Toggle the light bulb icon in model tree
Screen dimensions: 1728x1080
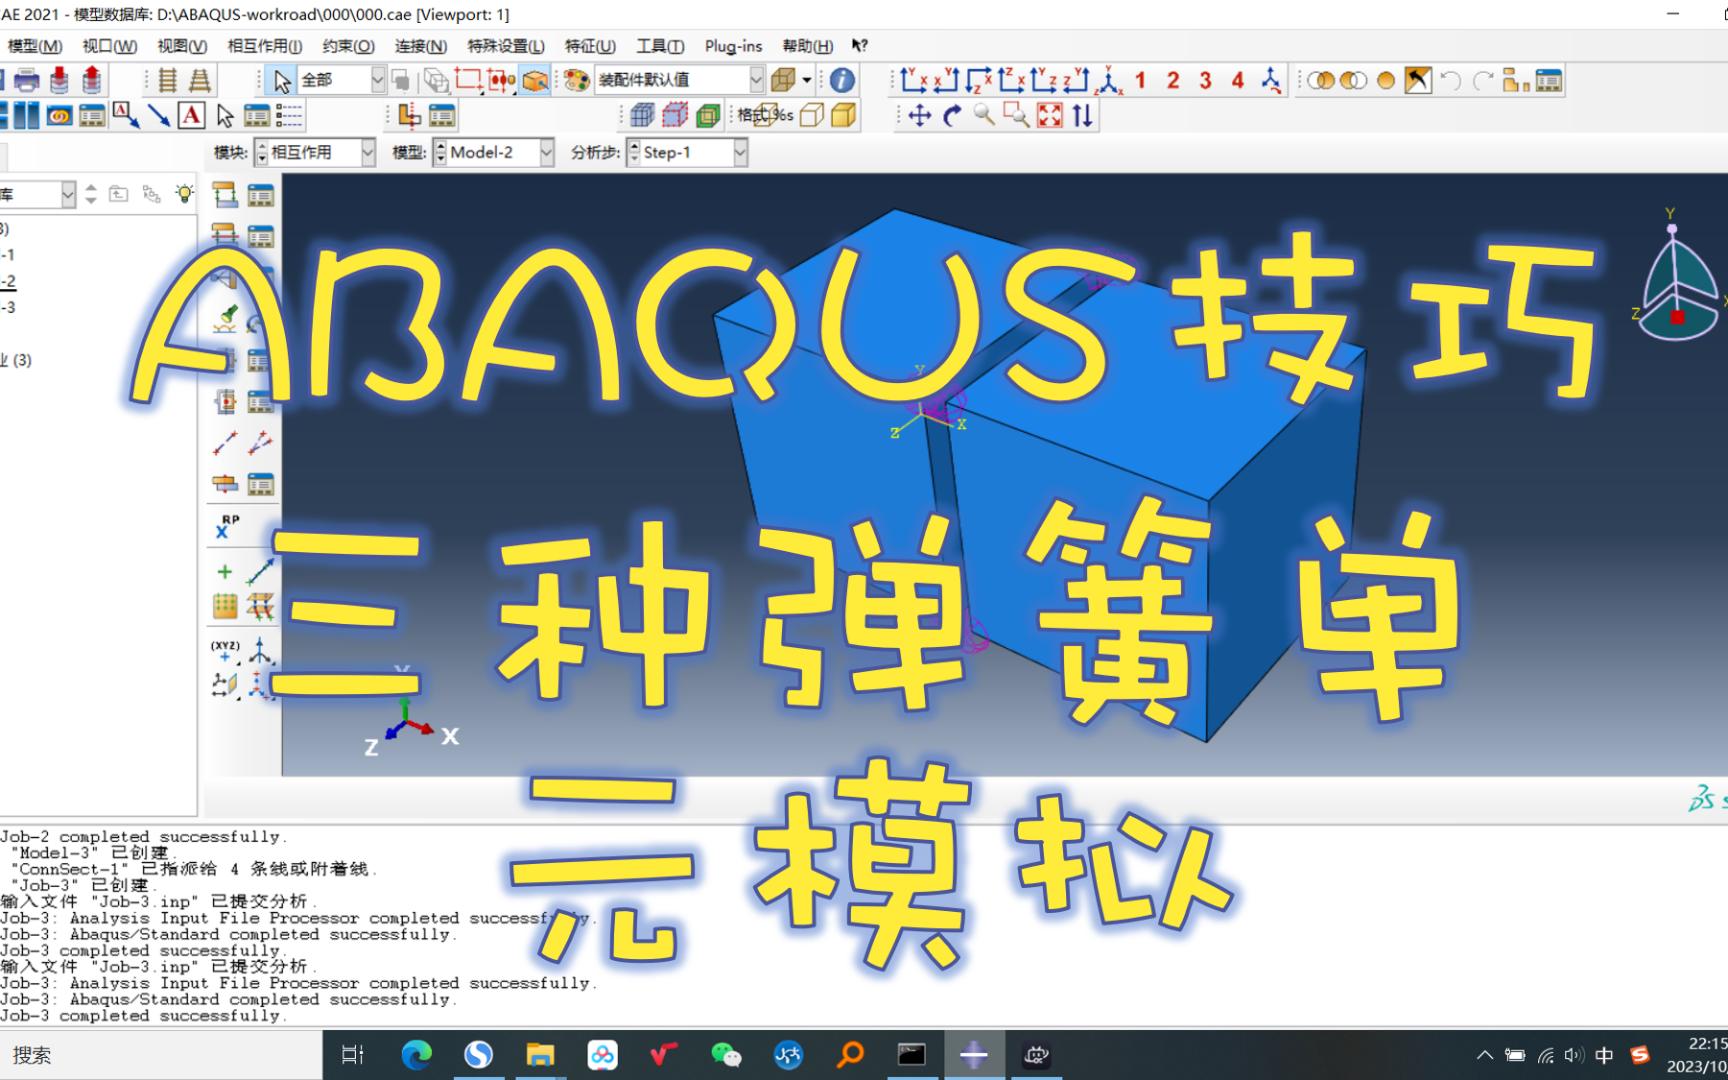click(184, 194)
